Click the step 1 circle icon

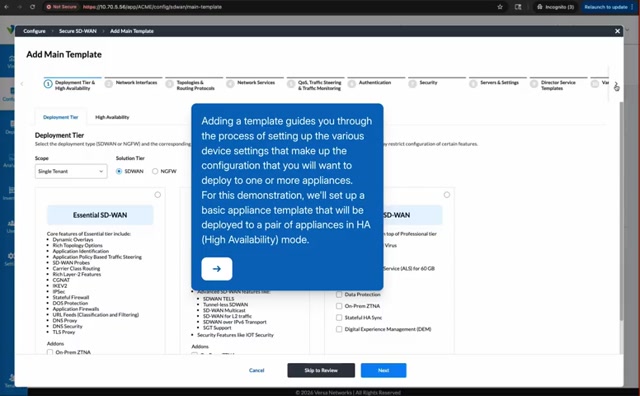pyautogui.click(x=48, y=84)
